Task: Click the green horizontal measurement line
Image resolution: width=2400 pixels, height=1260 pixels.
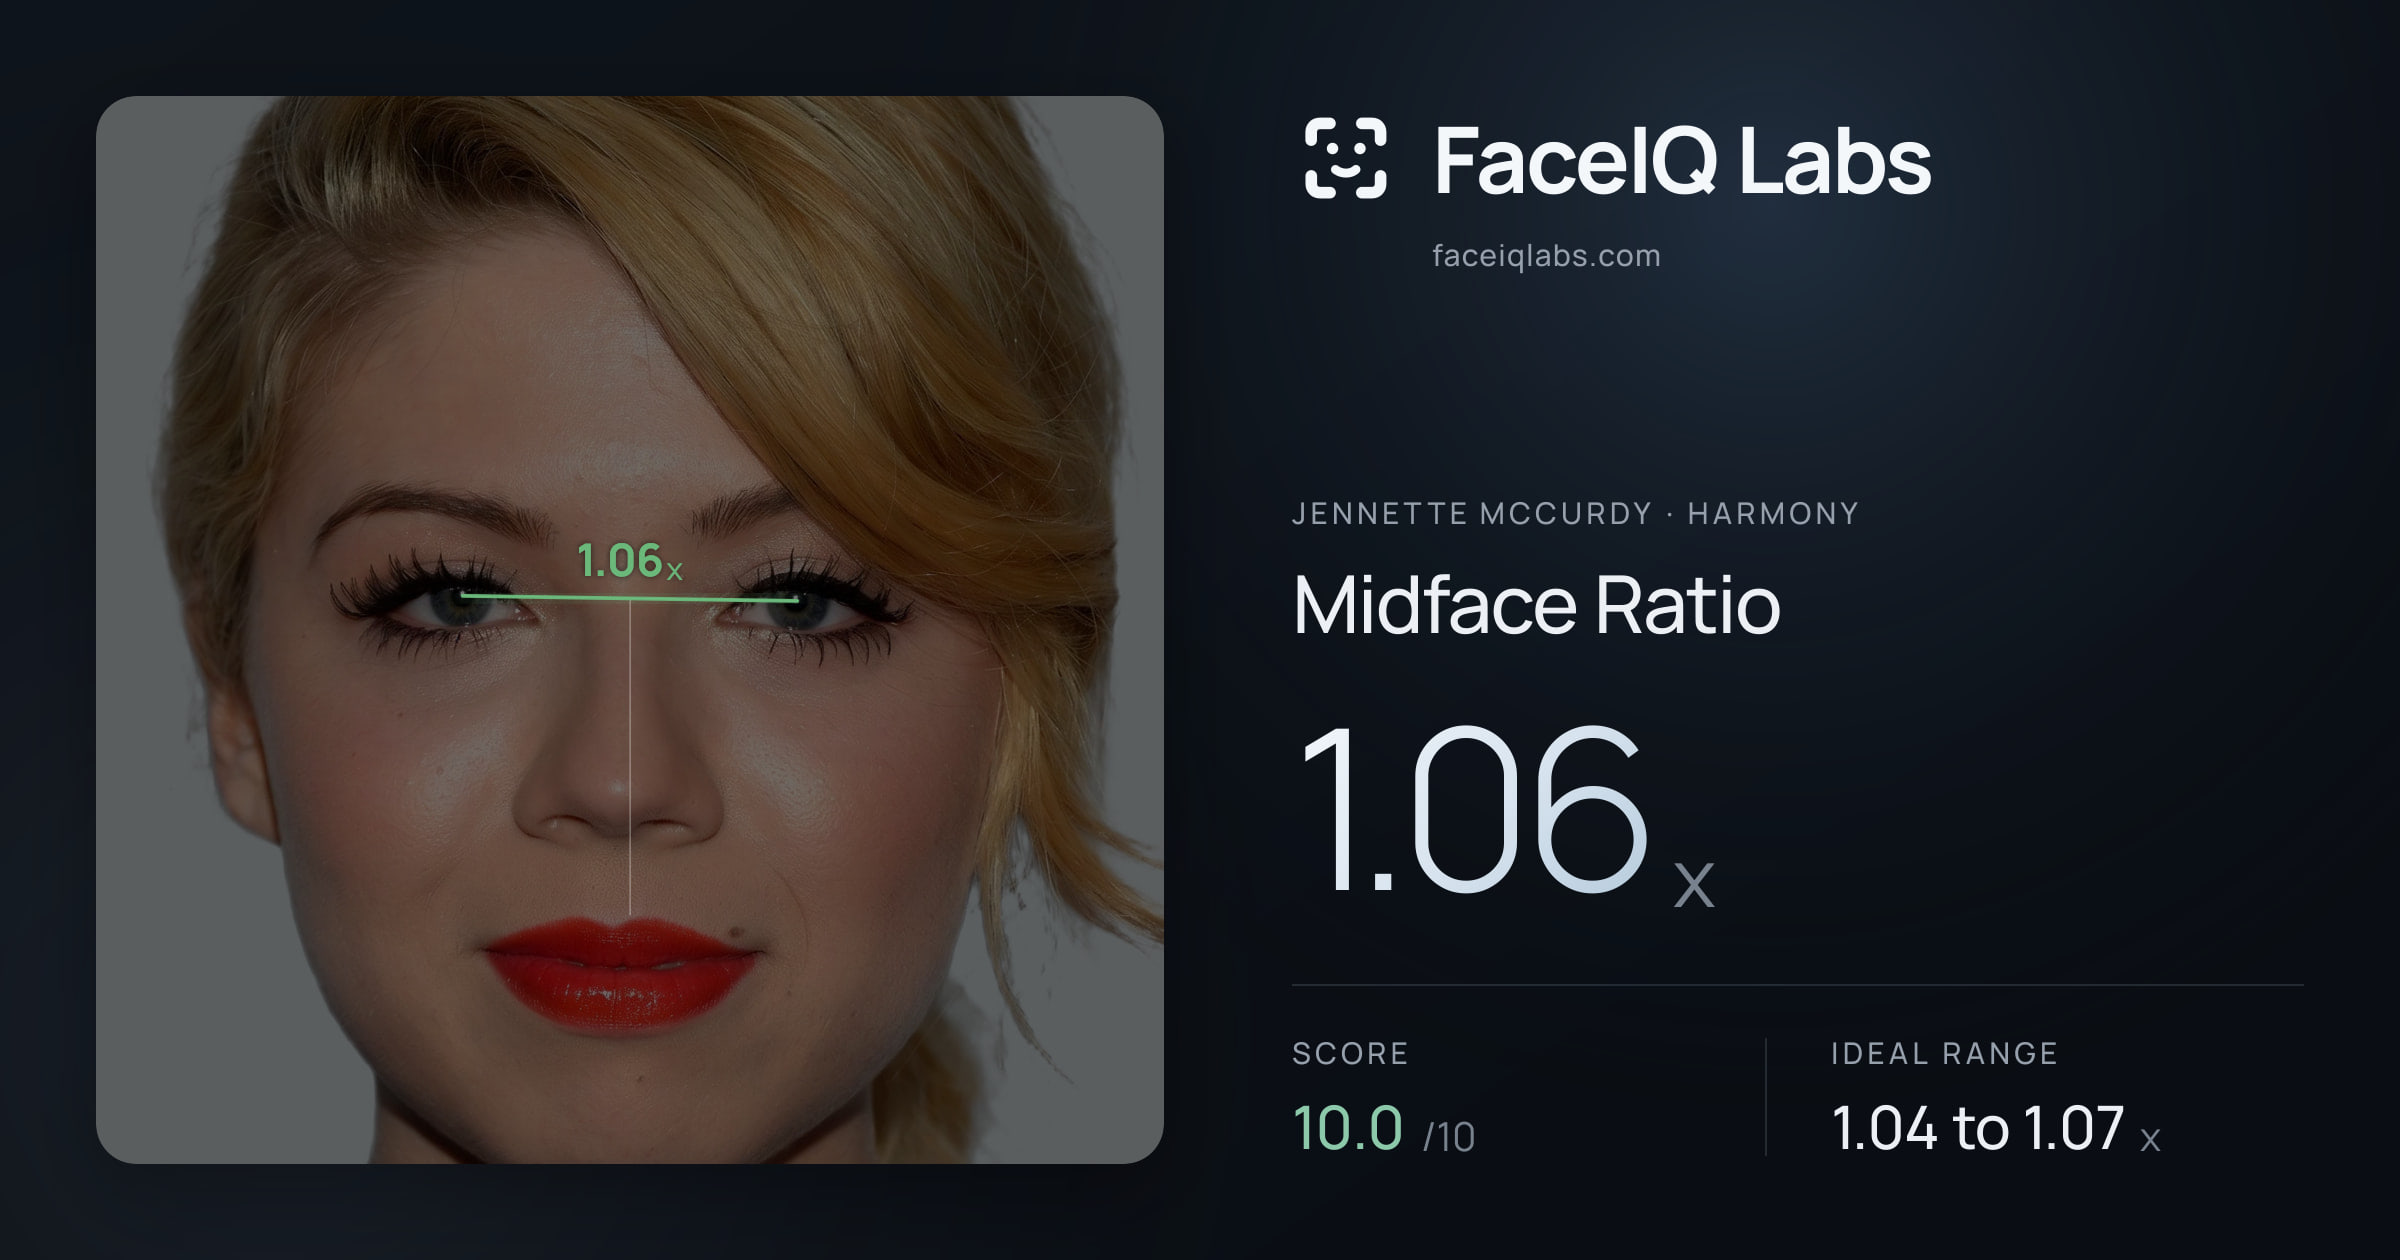Action: 630,598
